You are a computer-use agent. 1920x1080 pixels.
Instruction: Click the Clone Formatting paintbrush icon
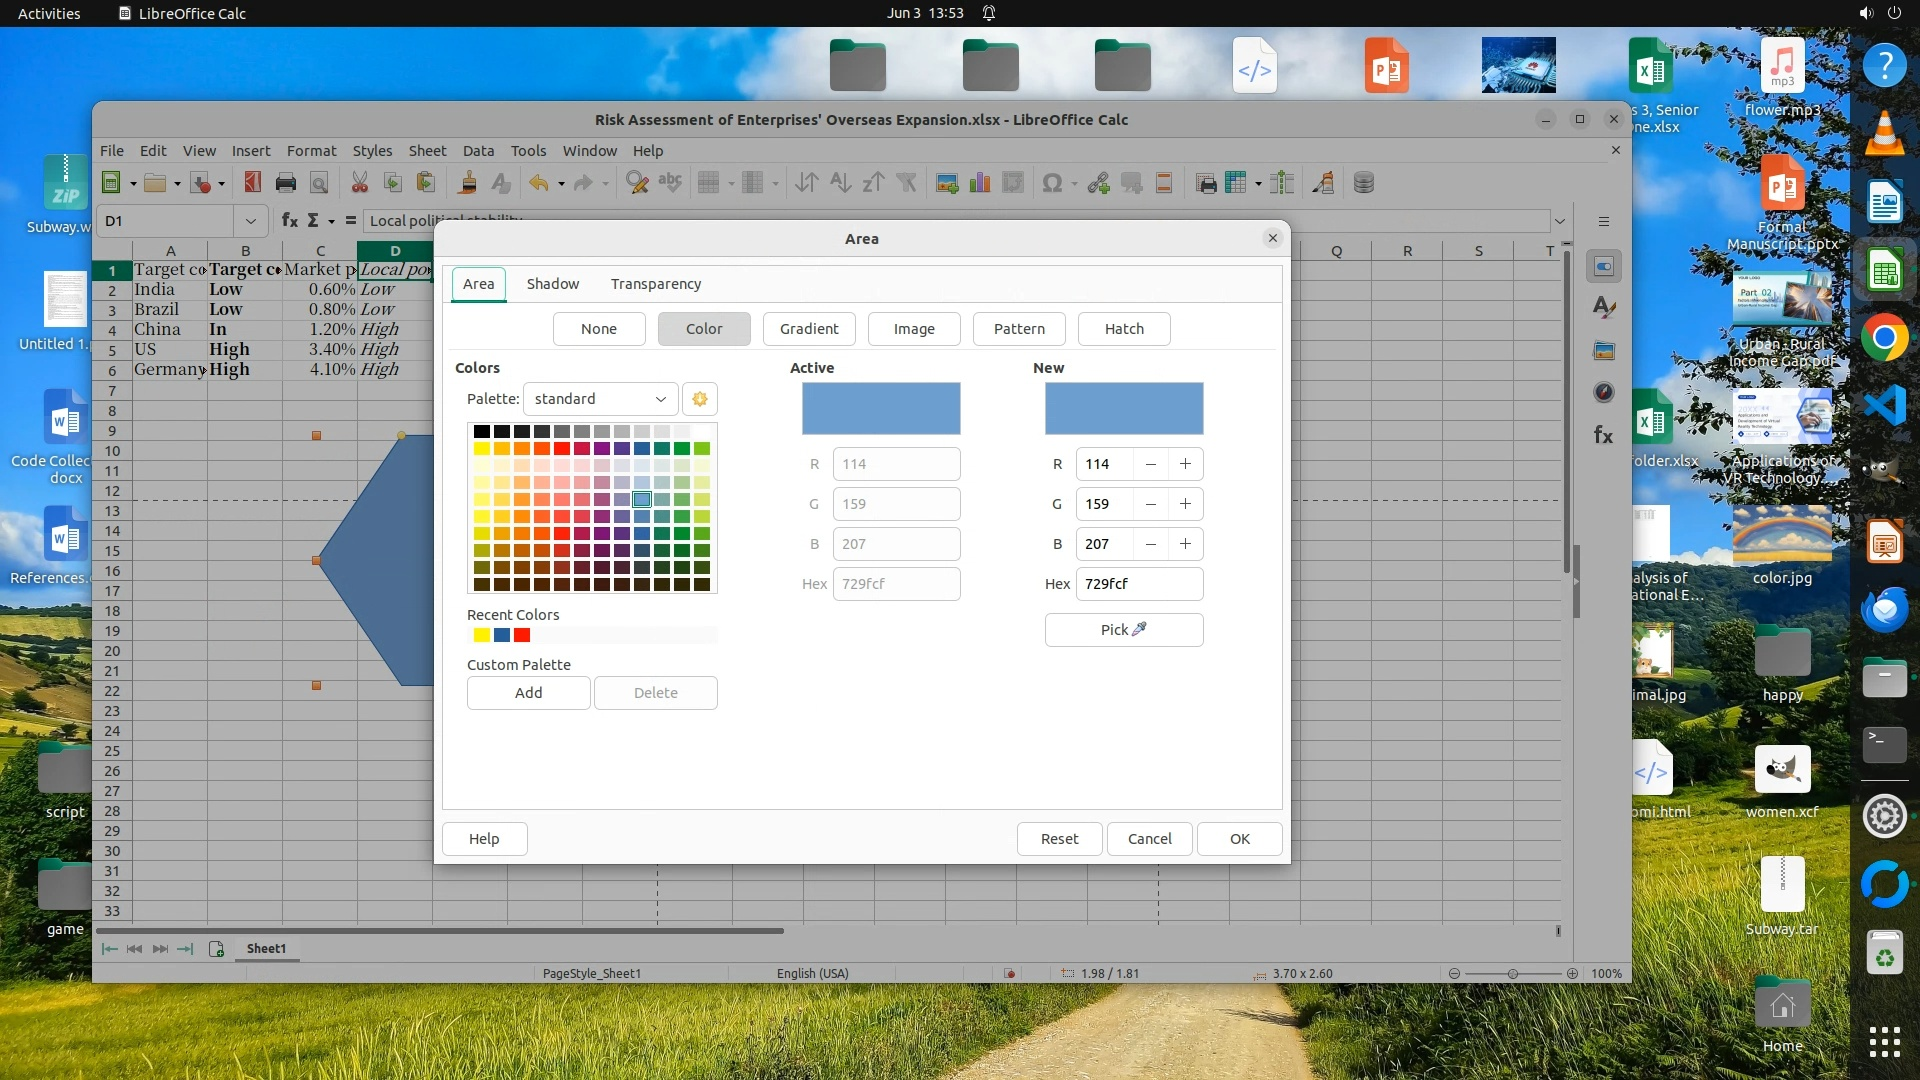click(466, 183)
